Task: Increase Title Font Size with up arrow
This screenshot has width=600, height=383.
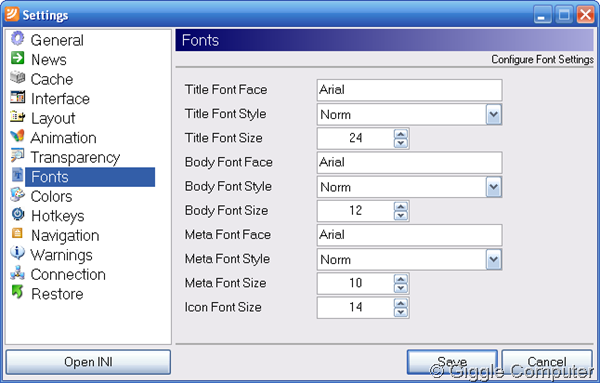Action: click(x=401, y=134)
